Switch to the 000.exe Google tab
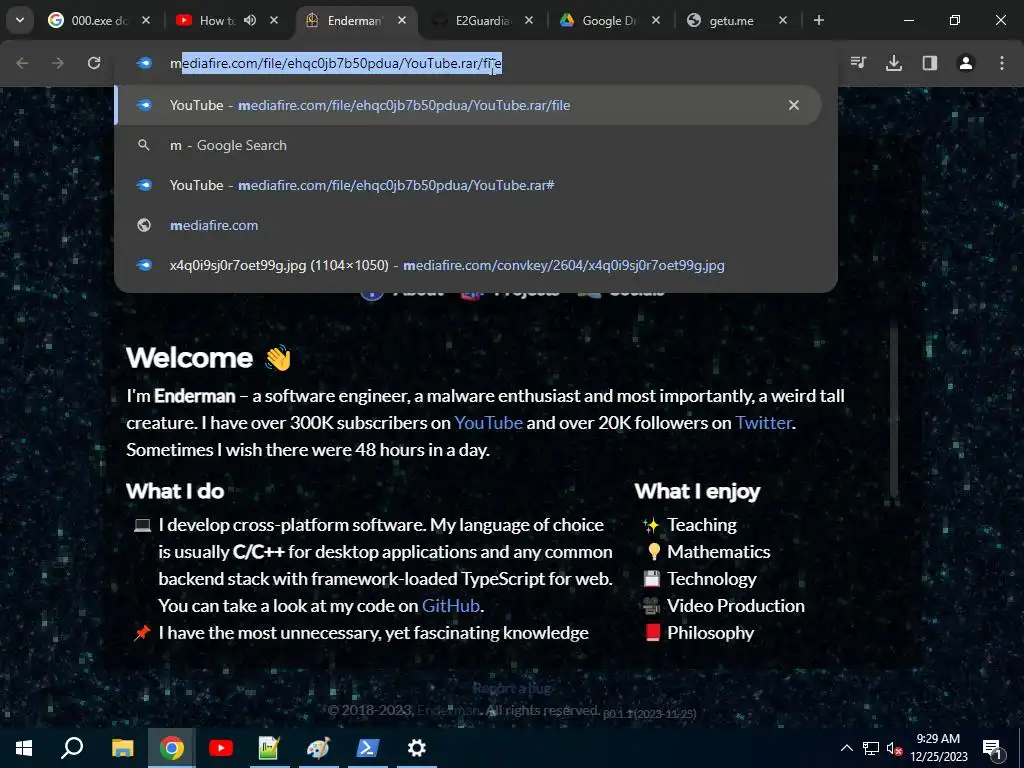The width and height of the screenshot is (1024, 768). [99, 21]
